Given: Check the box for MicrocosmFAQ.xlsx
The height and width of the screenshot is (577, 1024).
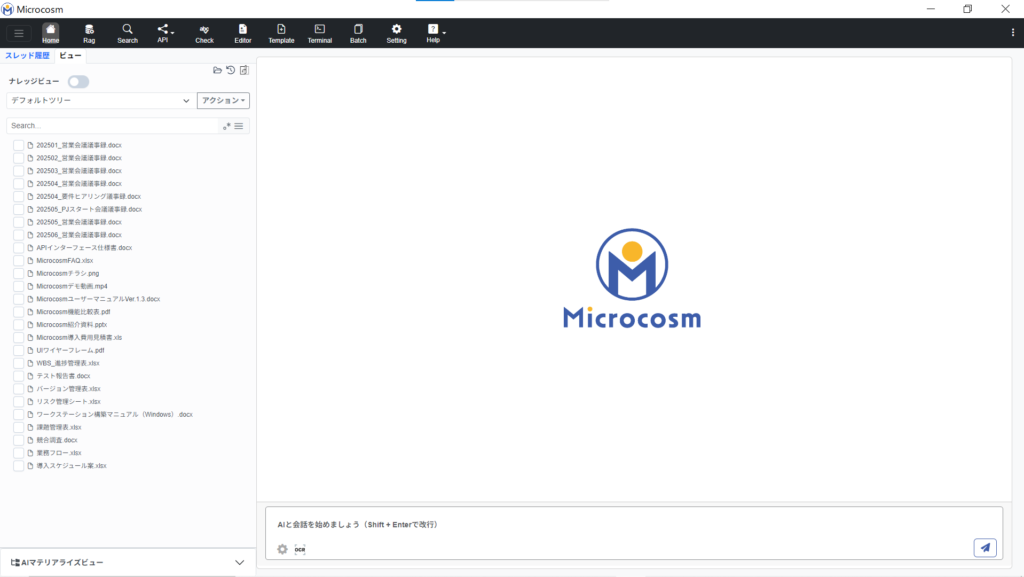Looking at the screenshot, I should pos(18,260).
